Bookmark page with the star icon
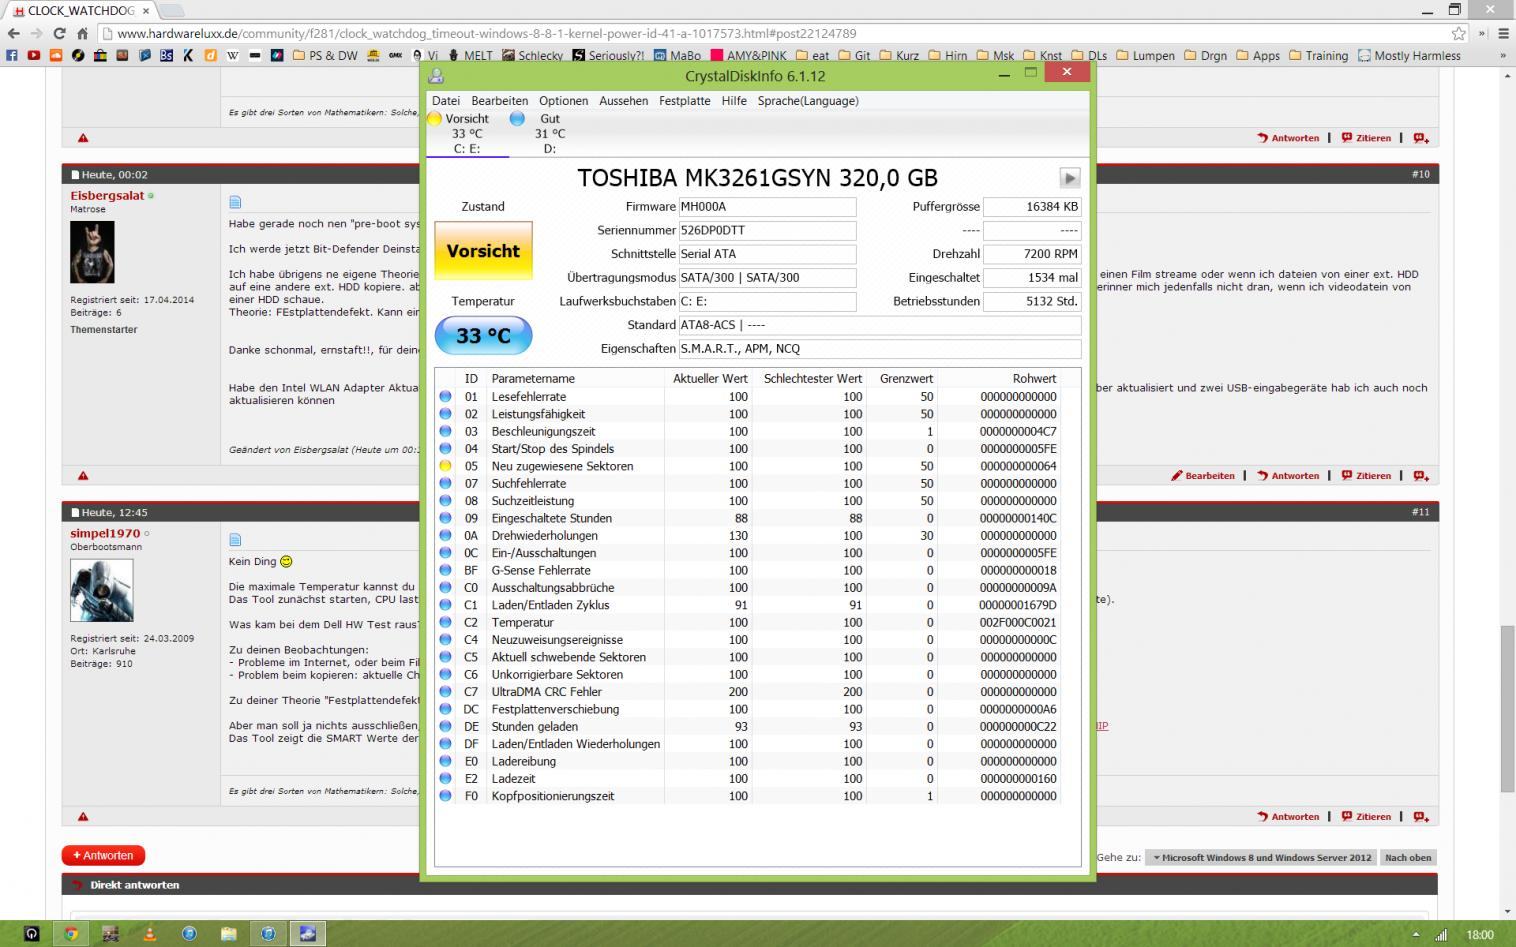 click(x=1459, y=33)
